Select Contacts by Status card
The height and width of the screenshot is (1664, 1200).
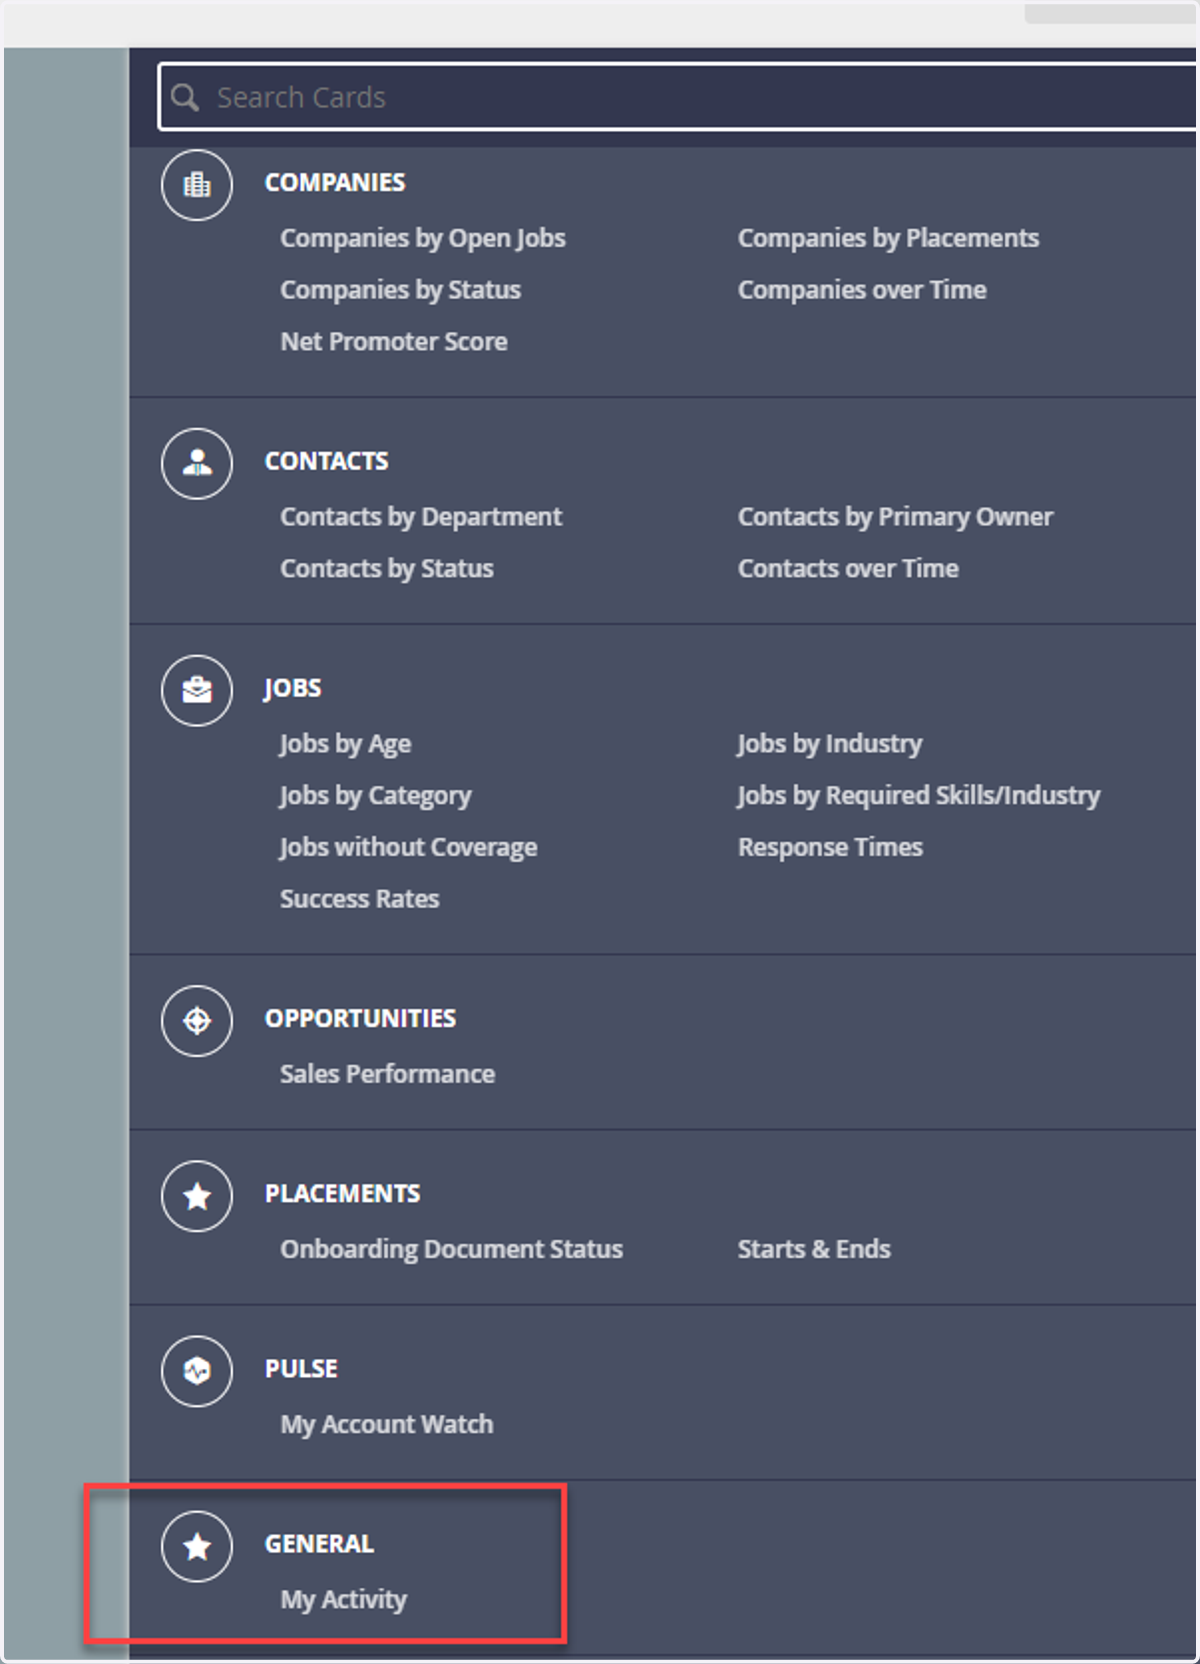tap(387, 569)
